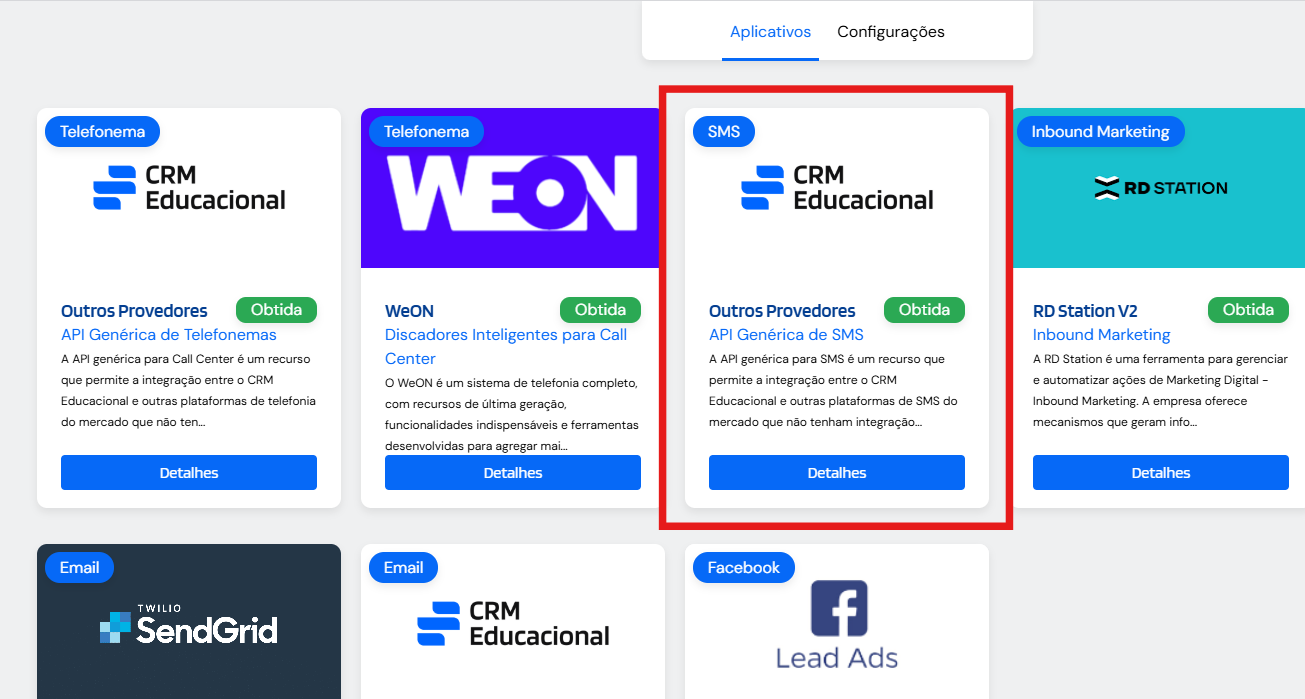Select the Inbound Marketing category badge
The image size is (1305, 699).
tap(1100, 131)
